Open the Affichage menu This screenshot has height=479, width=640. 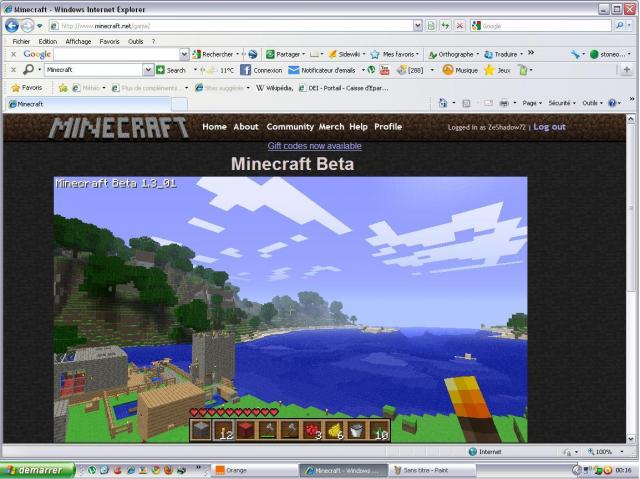tap(78, 41)
